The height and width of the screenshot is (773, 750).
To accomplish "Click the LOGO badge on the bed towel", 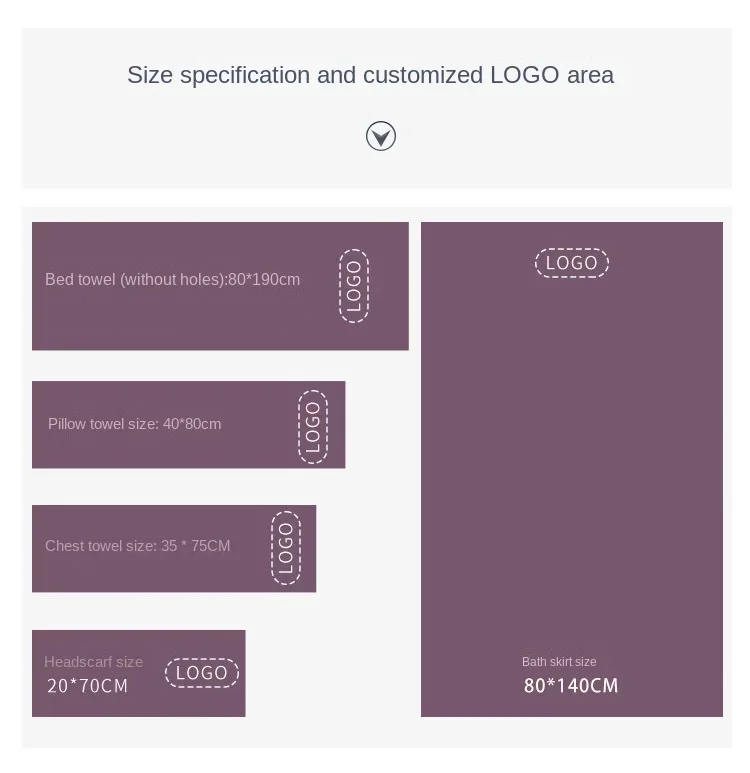I will click(354, 286).
